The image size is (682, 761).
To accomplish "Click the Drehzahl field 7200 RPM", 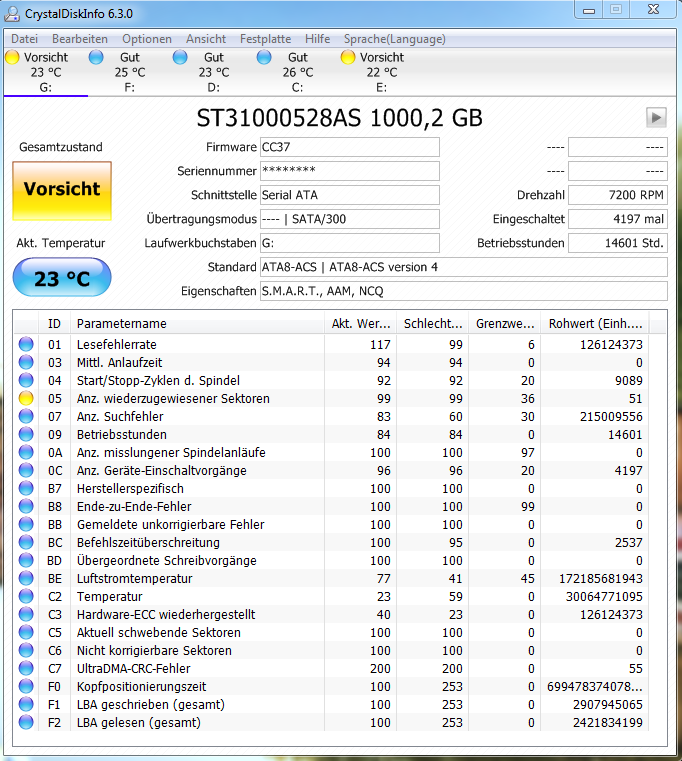I will click(x=617, y=195).
